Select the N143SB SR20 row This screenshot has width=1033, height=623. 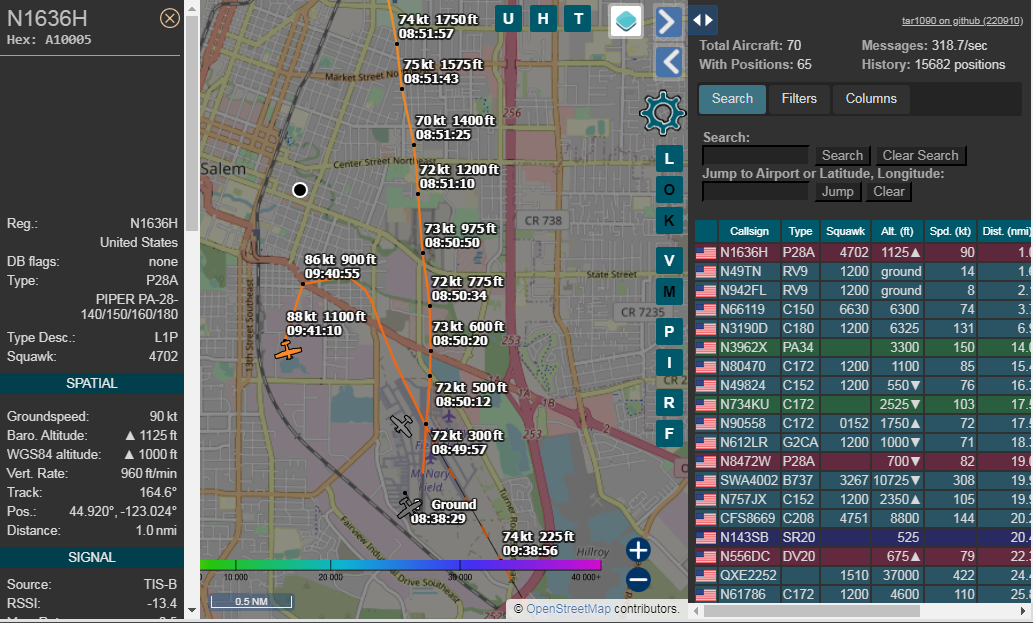point(864,537)
